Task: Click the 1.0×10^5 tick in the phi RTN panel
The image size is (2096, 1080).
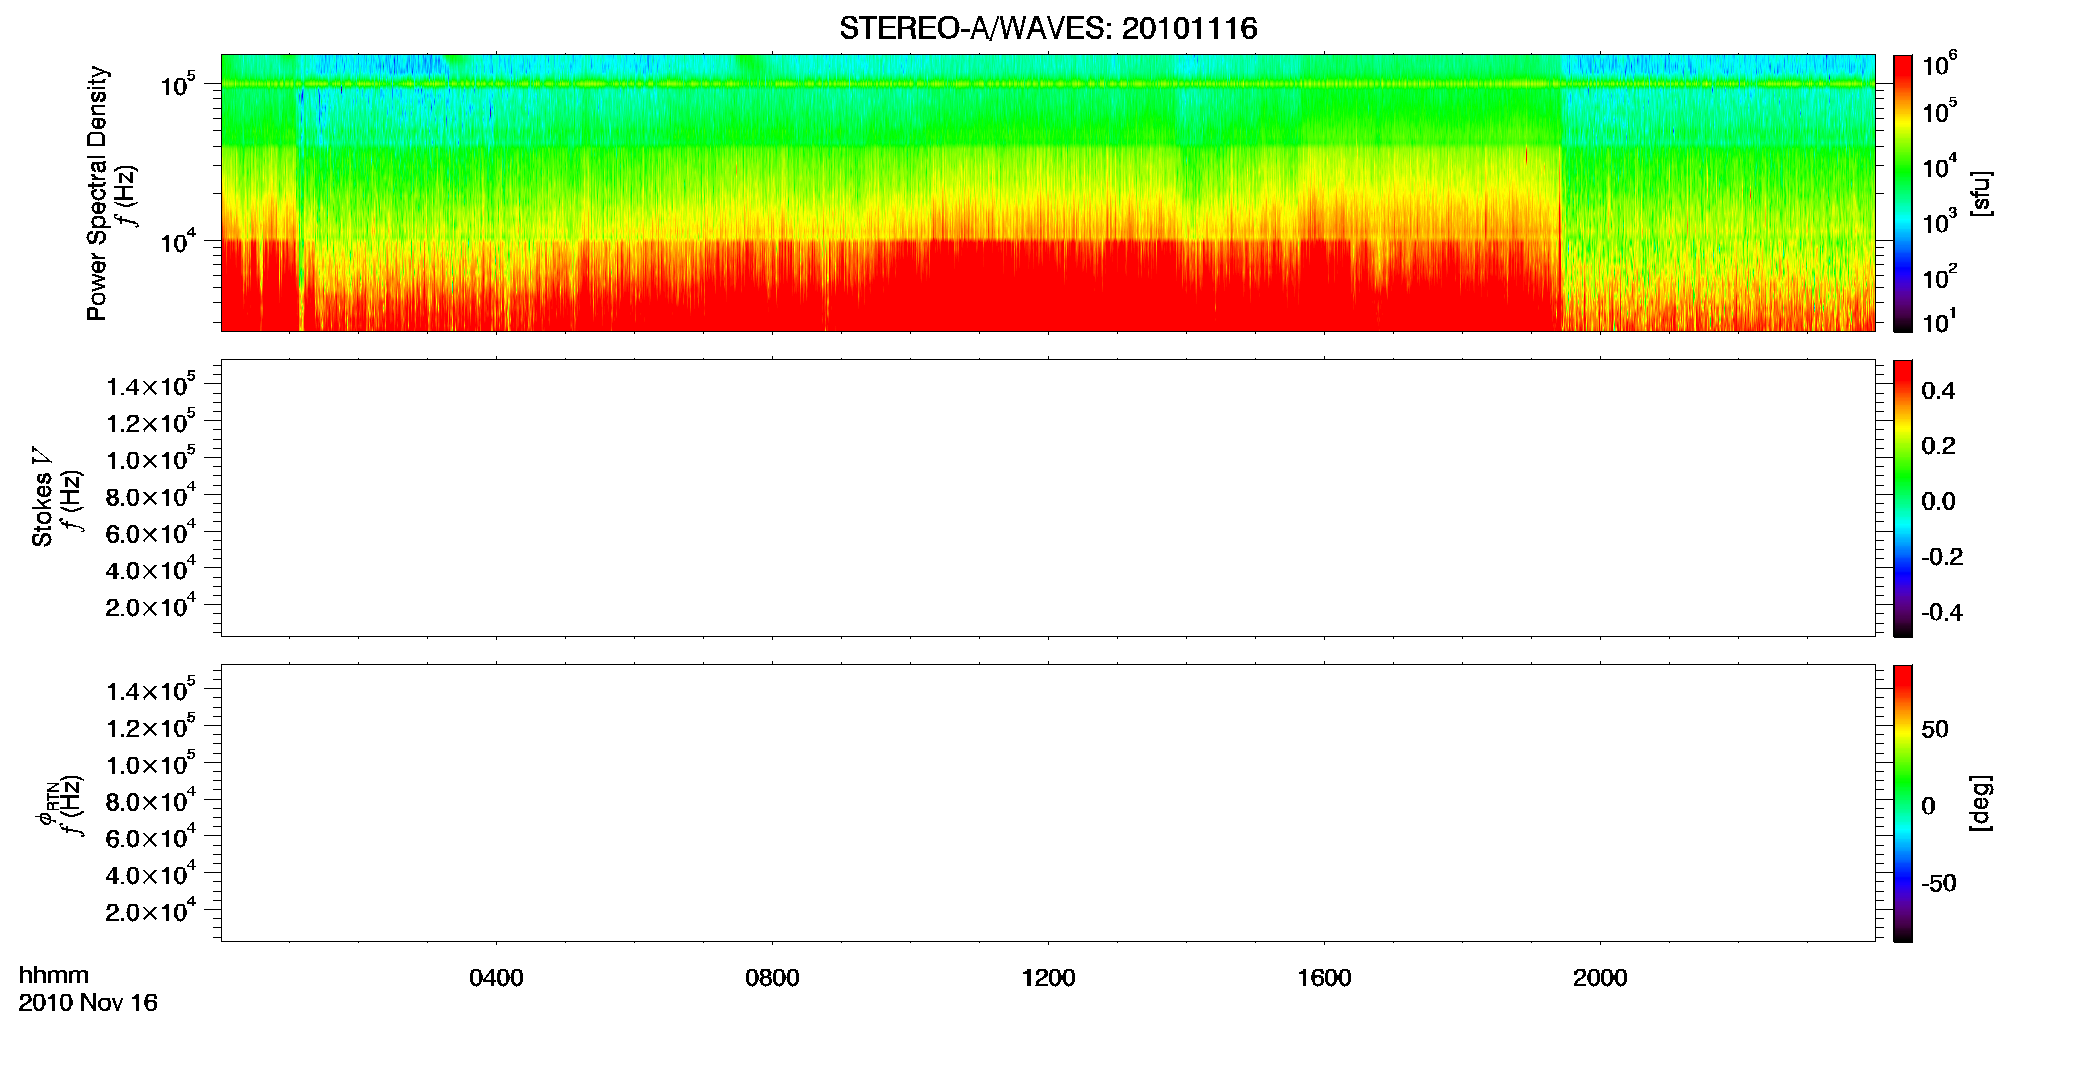Action: click(151, 763)
